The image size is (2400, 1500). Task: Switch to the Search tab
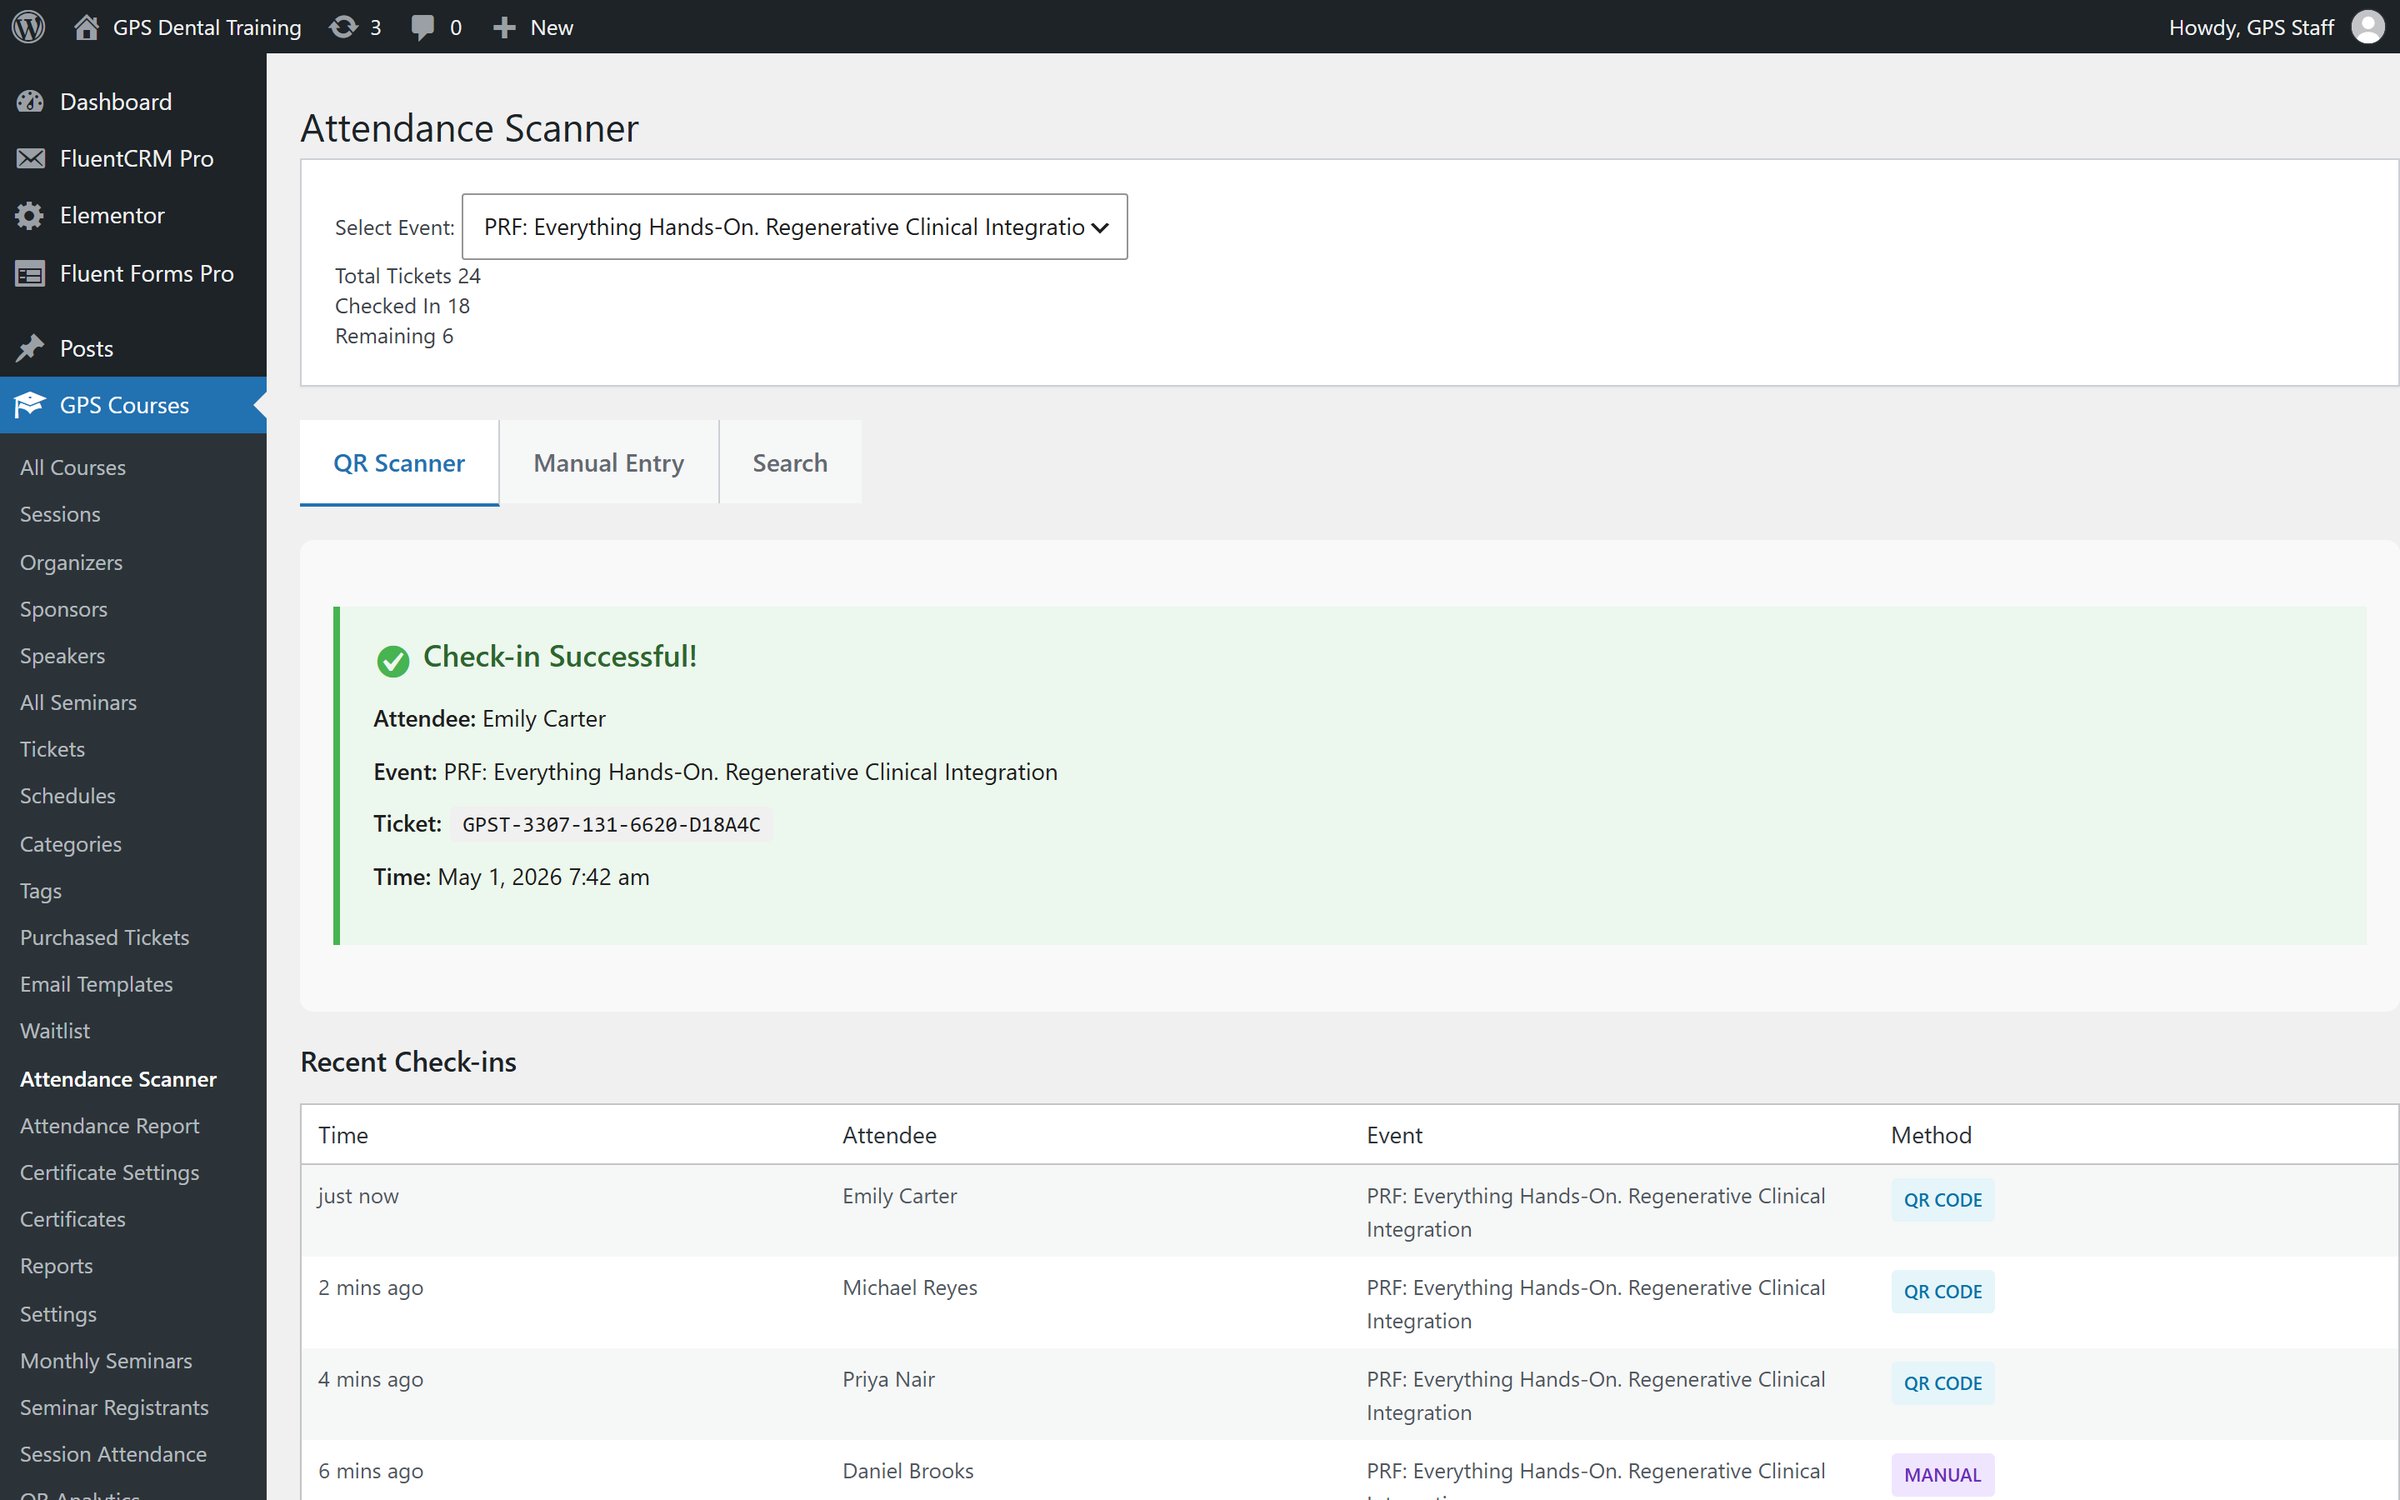790,463
